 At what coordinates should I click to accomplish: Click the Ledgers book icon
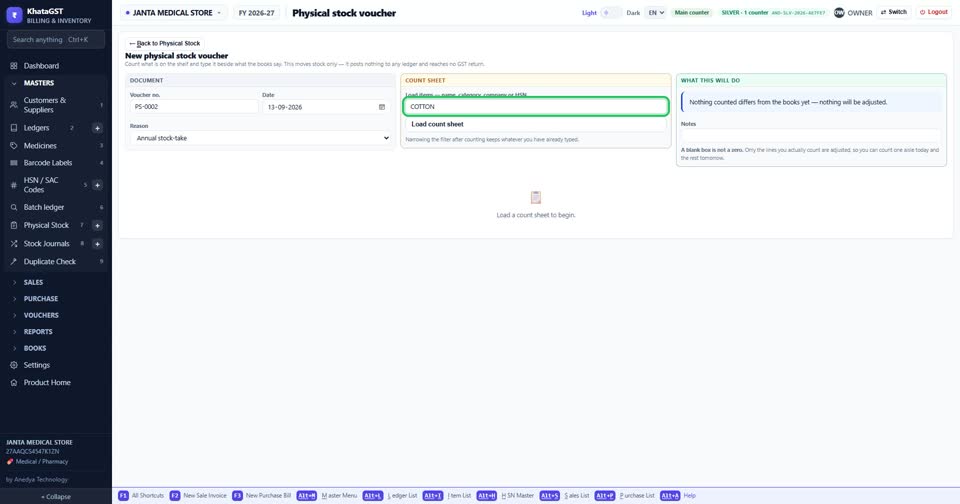13,128
